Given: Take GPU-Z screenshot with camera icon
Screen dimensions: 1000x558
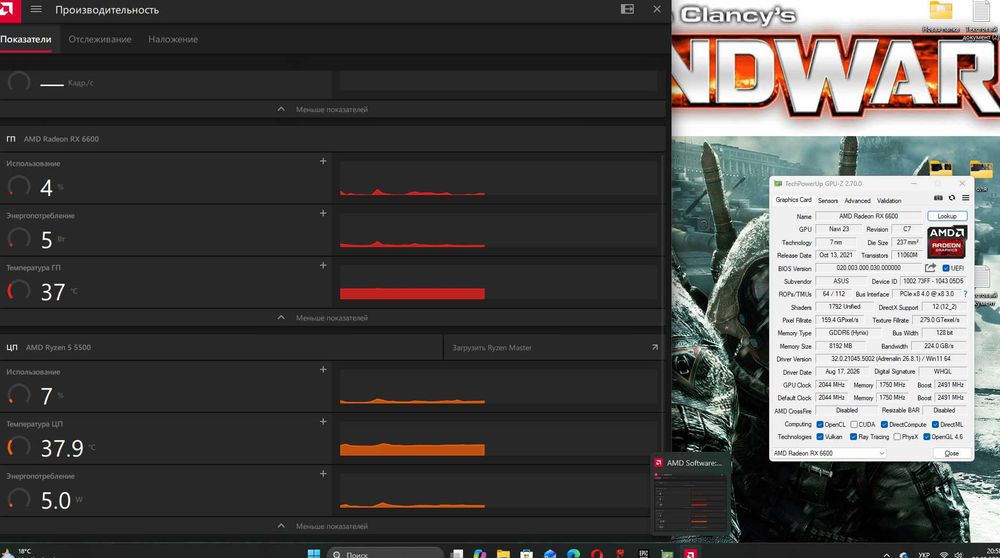Looking at the screenshot, I should pyautogui.click(x=938, y=198).
